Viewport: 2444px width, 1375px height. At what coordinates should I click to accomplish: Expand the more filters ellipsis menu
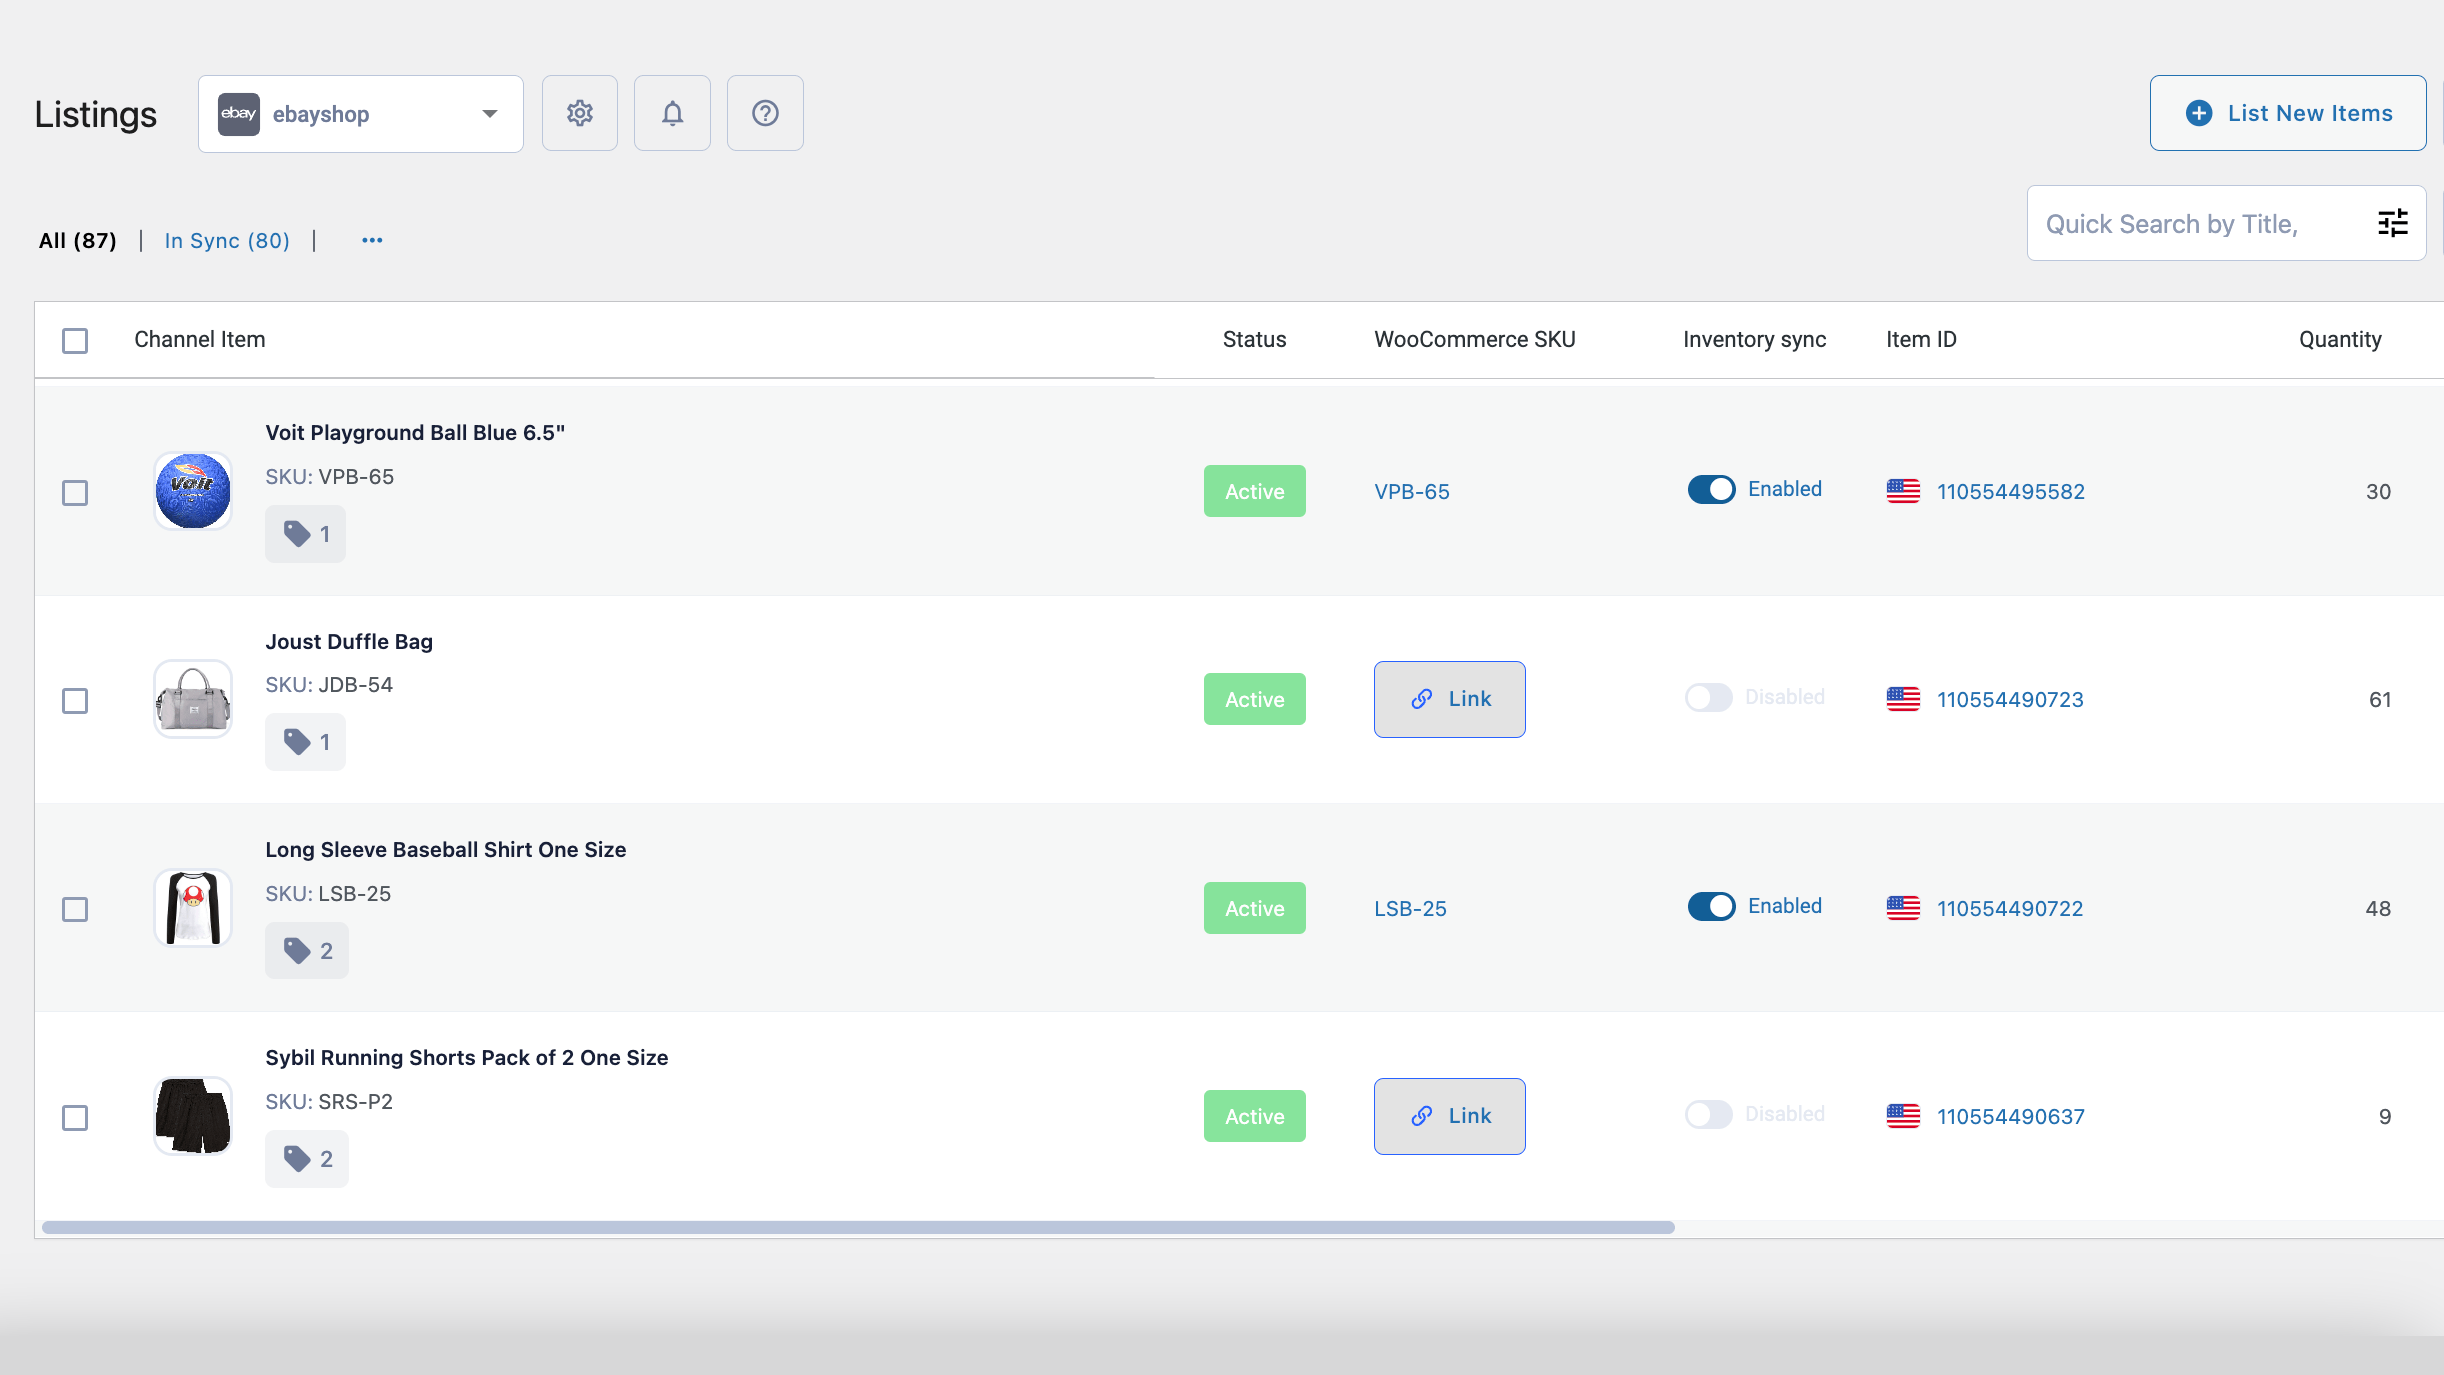coord(372,240)
